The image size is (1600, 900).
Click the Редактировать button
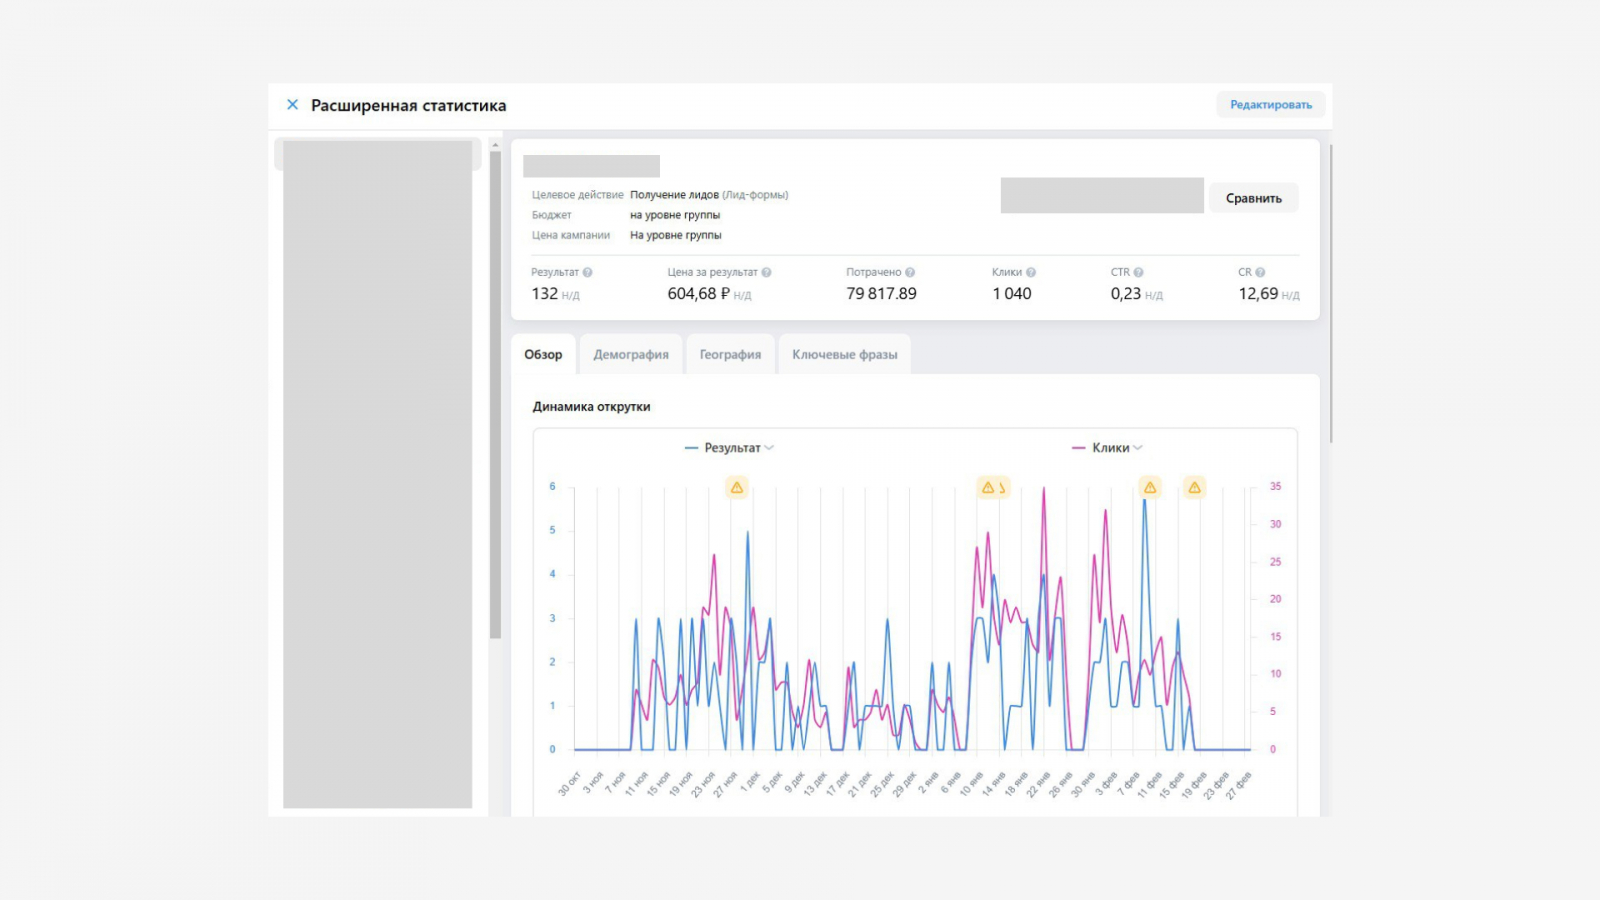click(x=1270, y=105)
